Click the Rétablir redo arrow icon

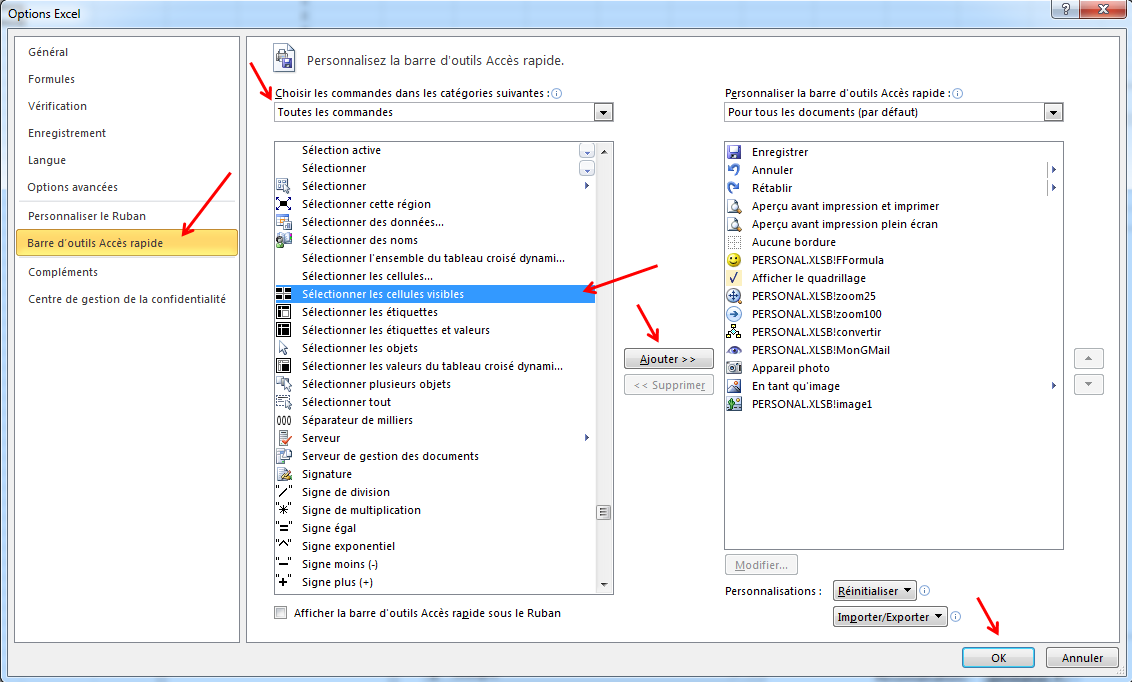coord(734,188)
